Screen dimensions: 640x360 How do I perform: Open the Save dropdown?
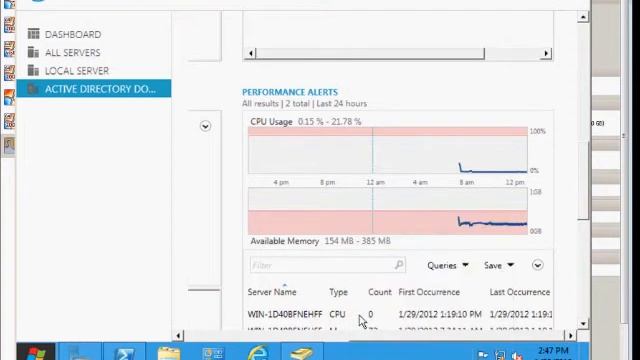click(x=499, y=265)
